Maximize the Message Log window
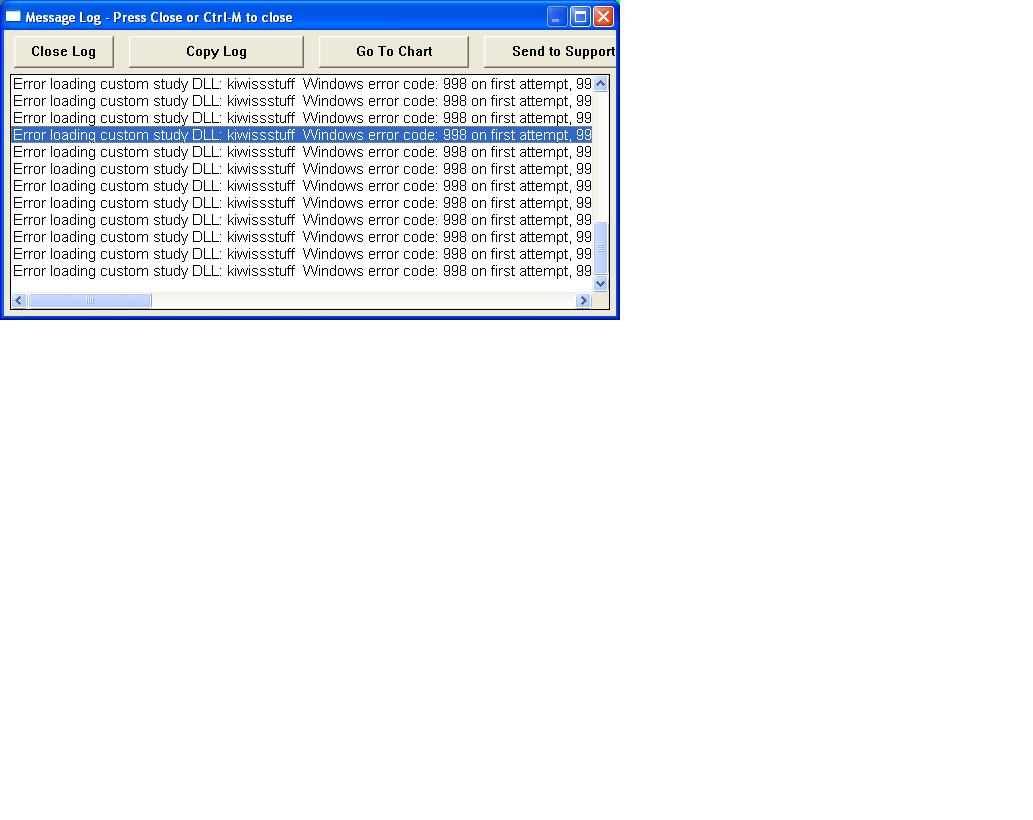 pyautogui.click(x=580, y=16)
